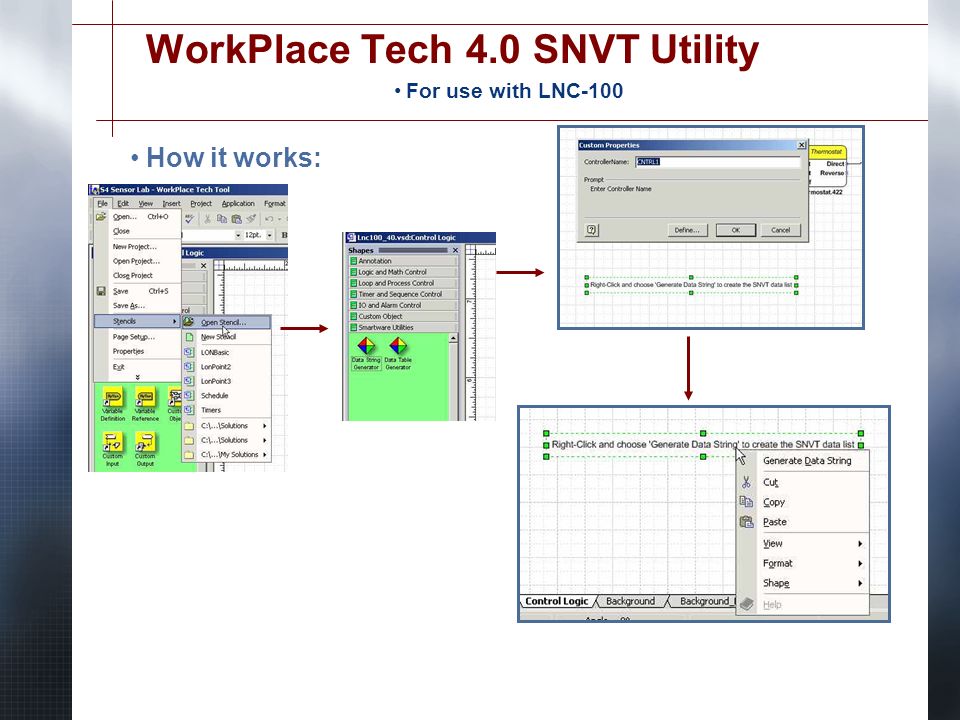Click the stencil icon beside Schedule
Screen dimensions: 960x720
(189, 396)
